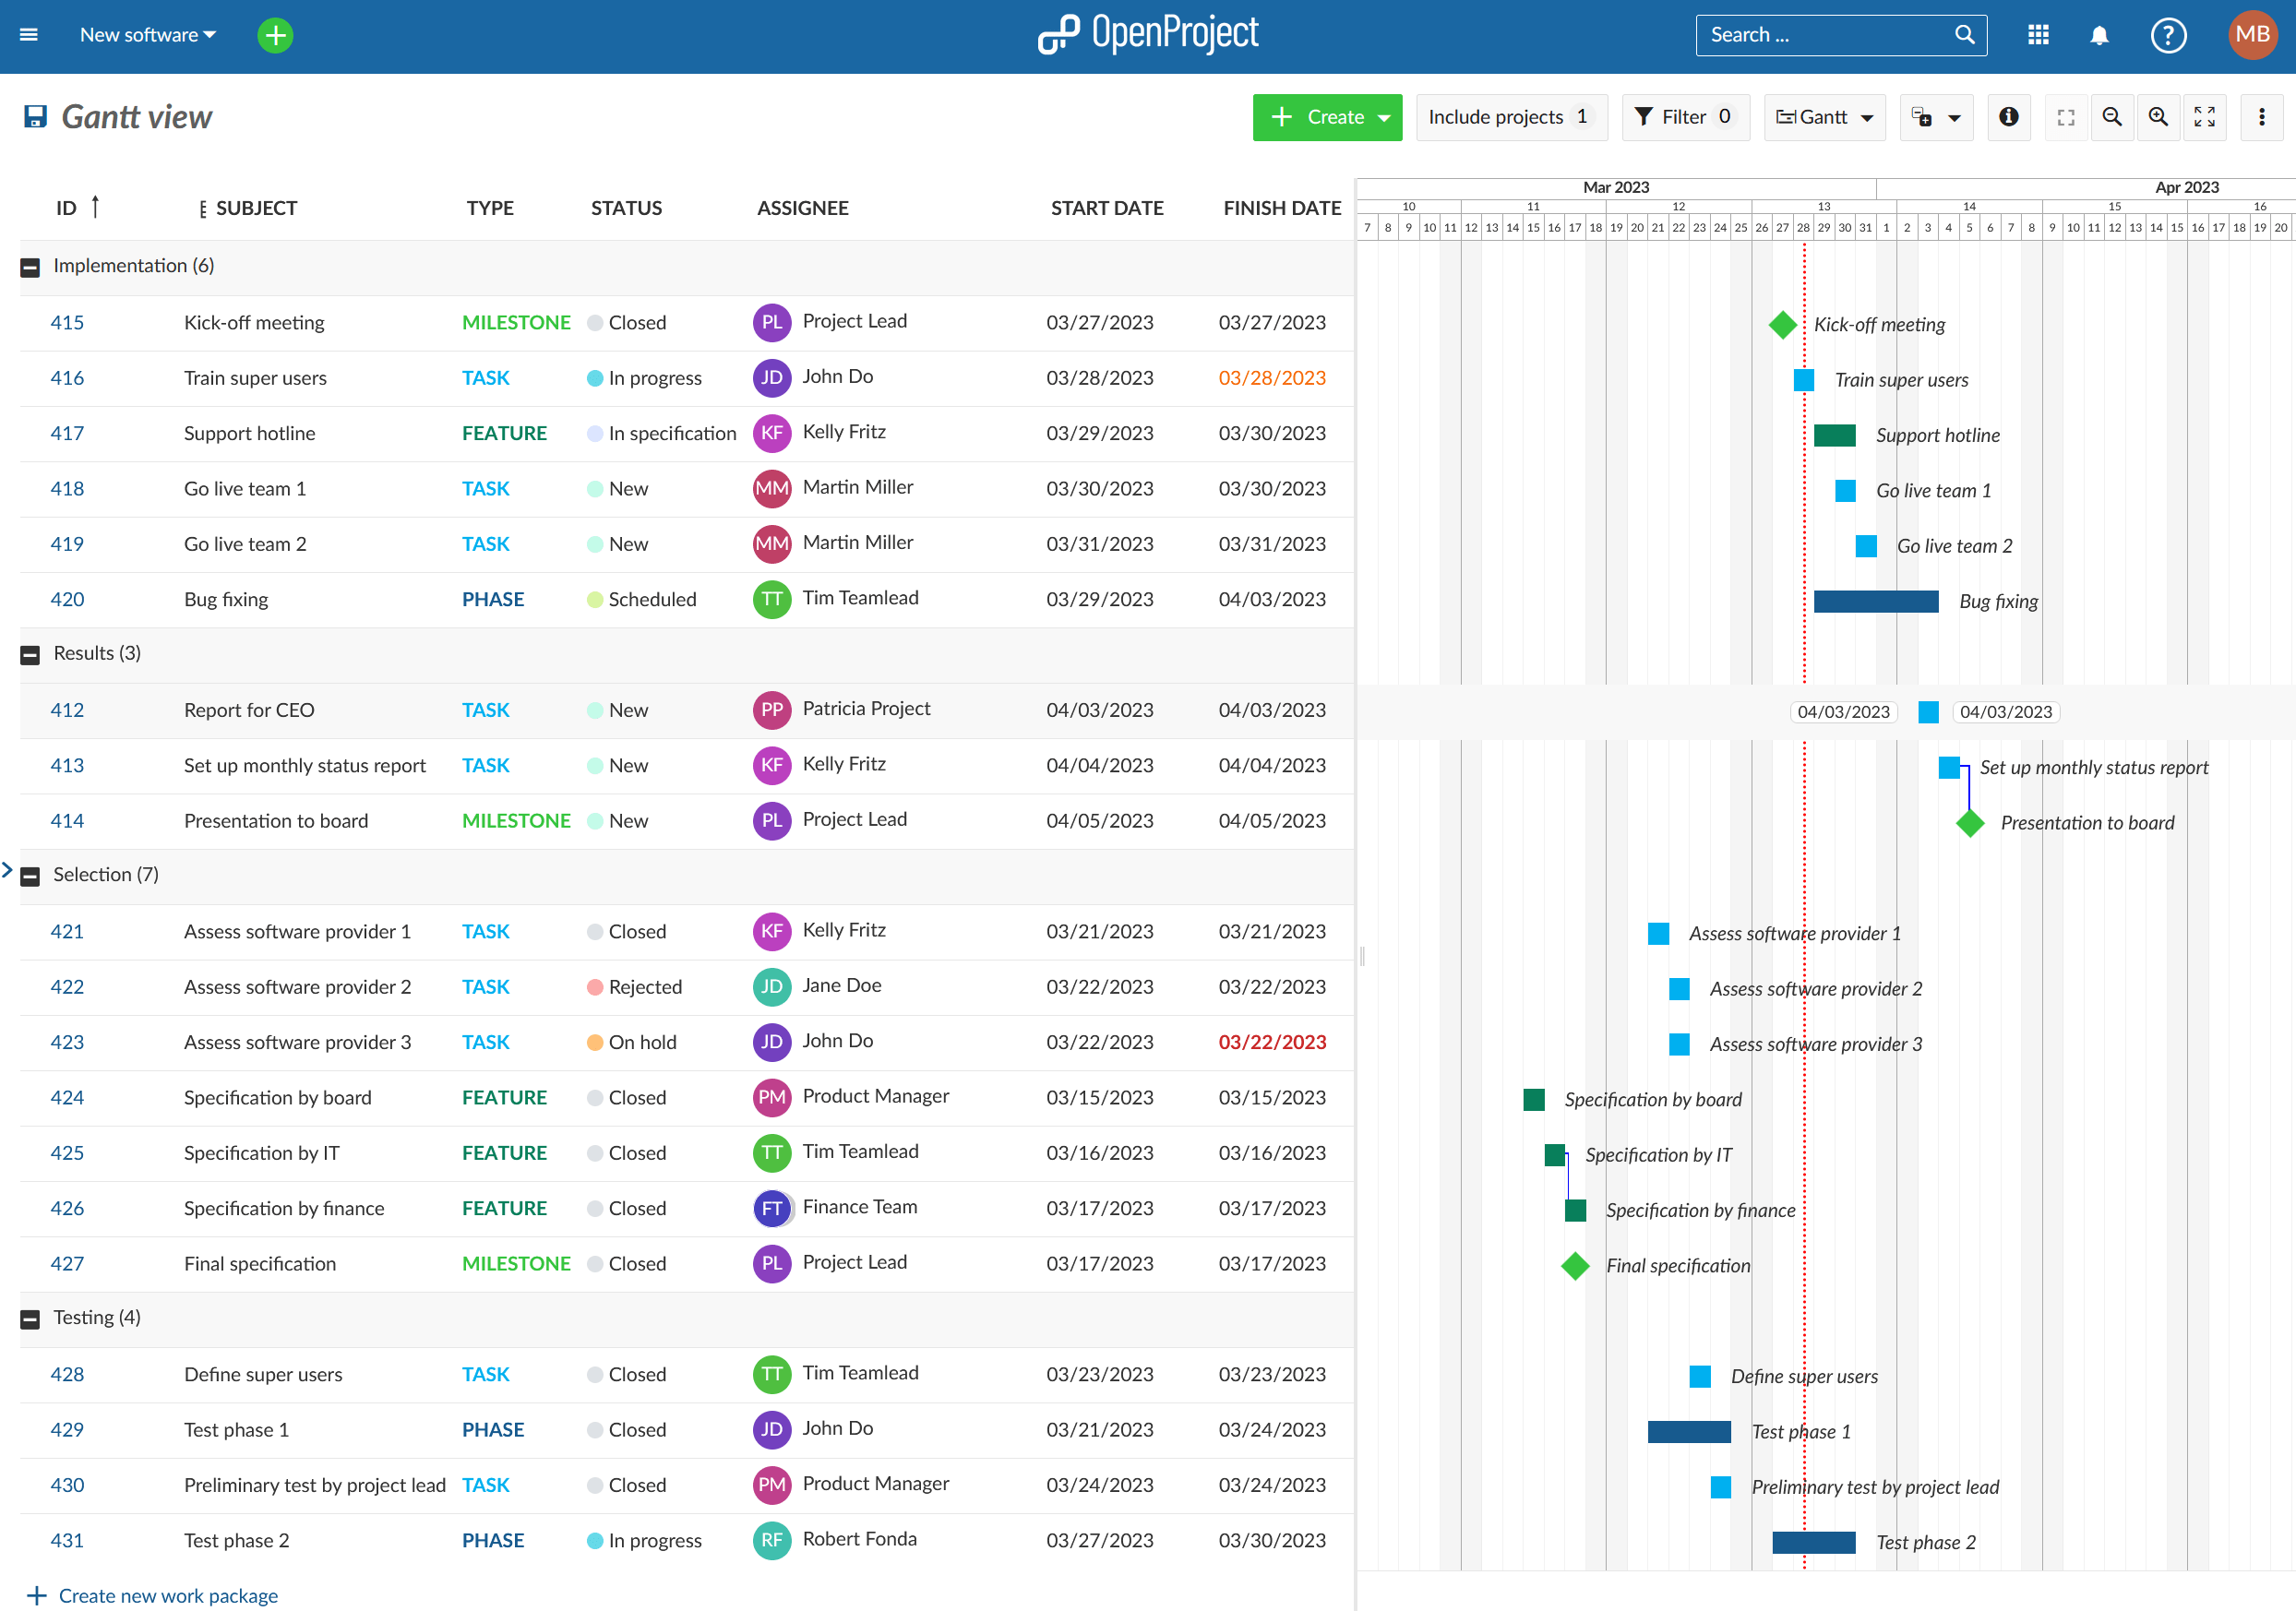Open the MB user avatar menu
The image size is (2296, 1611).
point(2253,34)
